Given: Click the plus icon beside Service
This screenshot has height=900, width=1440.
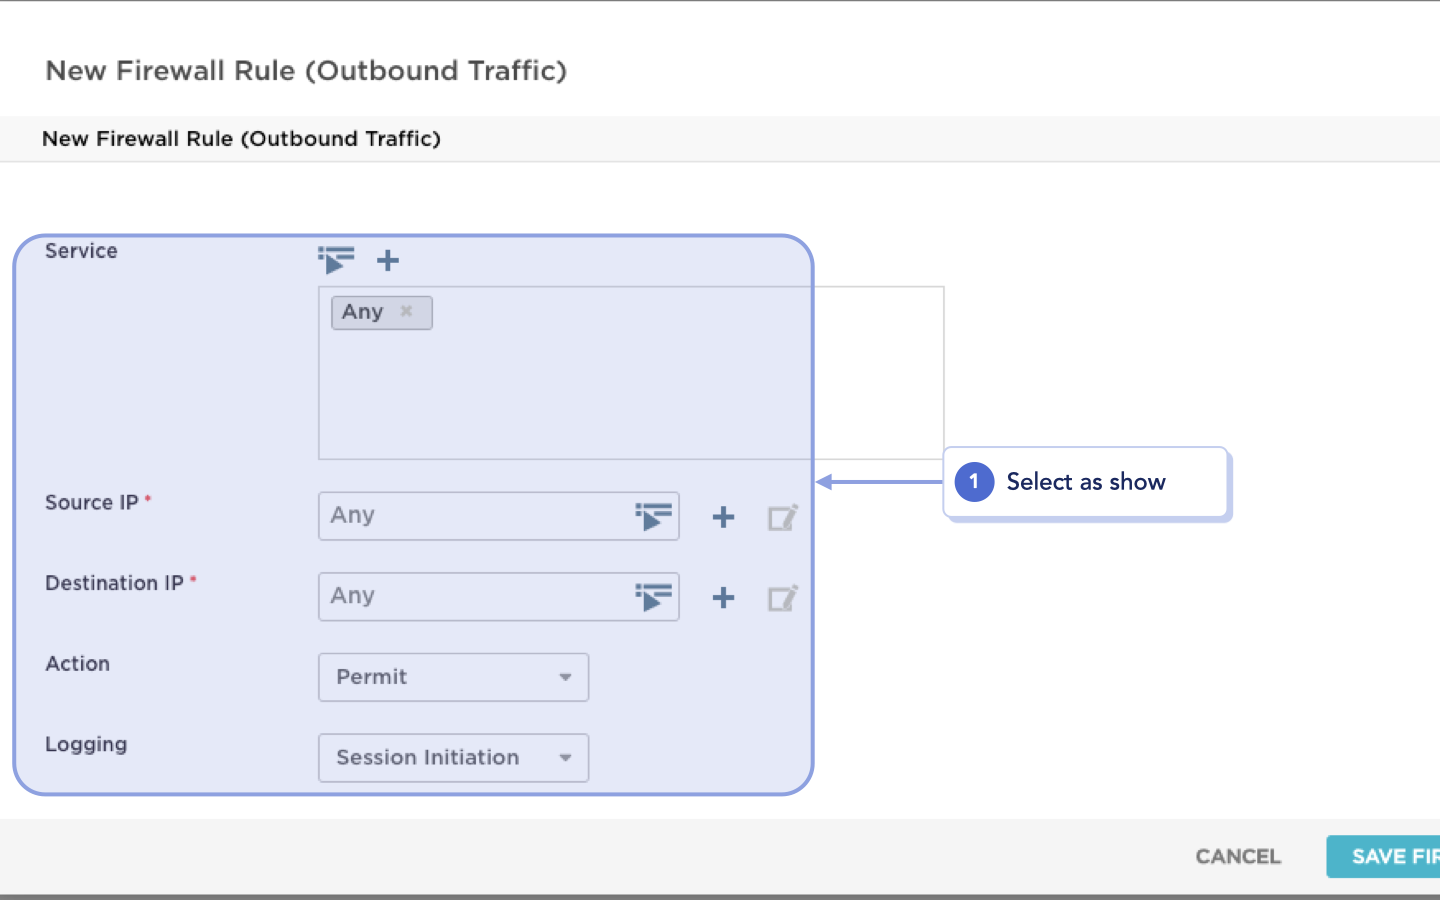Looking at the screenshot, I should click(x=388, y=260).
